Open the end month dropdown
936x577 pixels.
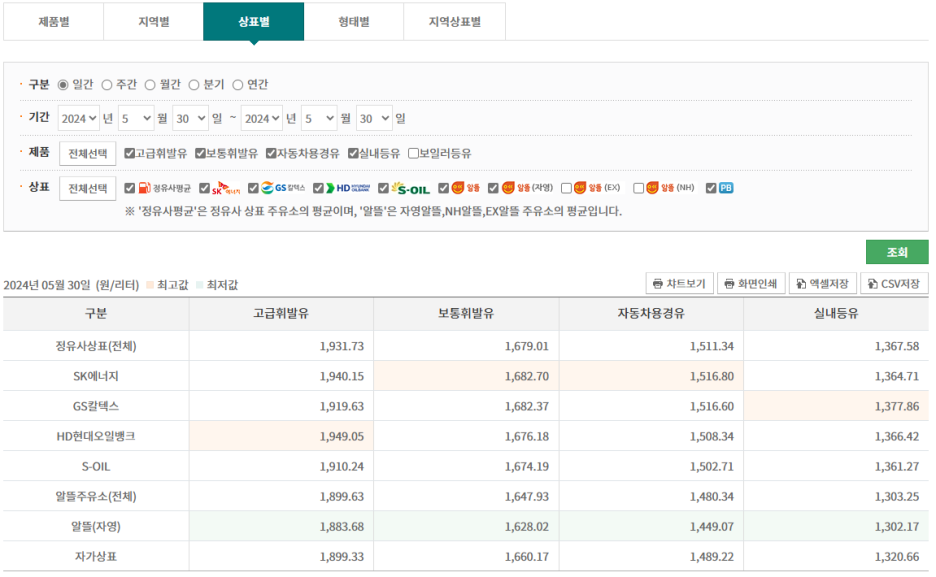coord(319,118)
